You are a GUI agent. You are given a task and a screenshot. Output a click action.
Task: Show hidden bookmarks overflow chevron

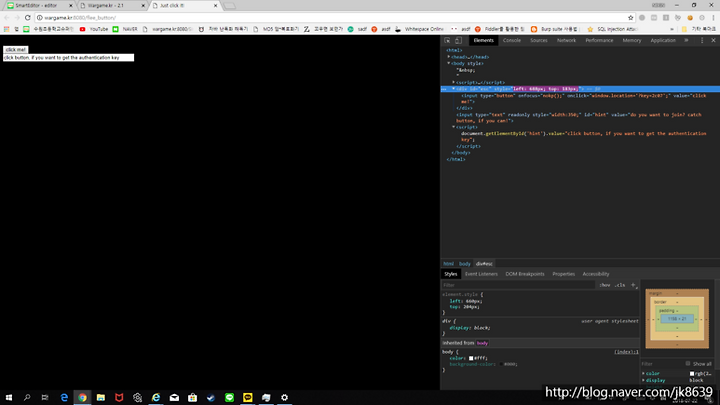[x=672, y=29]
